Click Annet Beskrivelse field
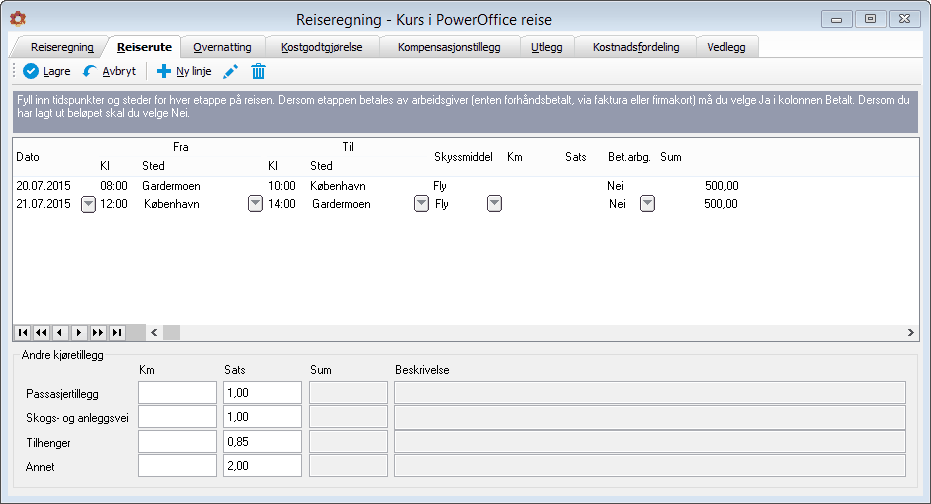 pos(650,465)
